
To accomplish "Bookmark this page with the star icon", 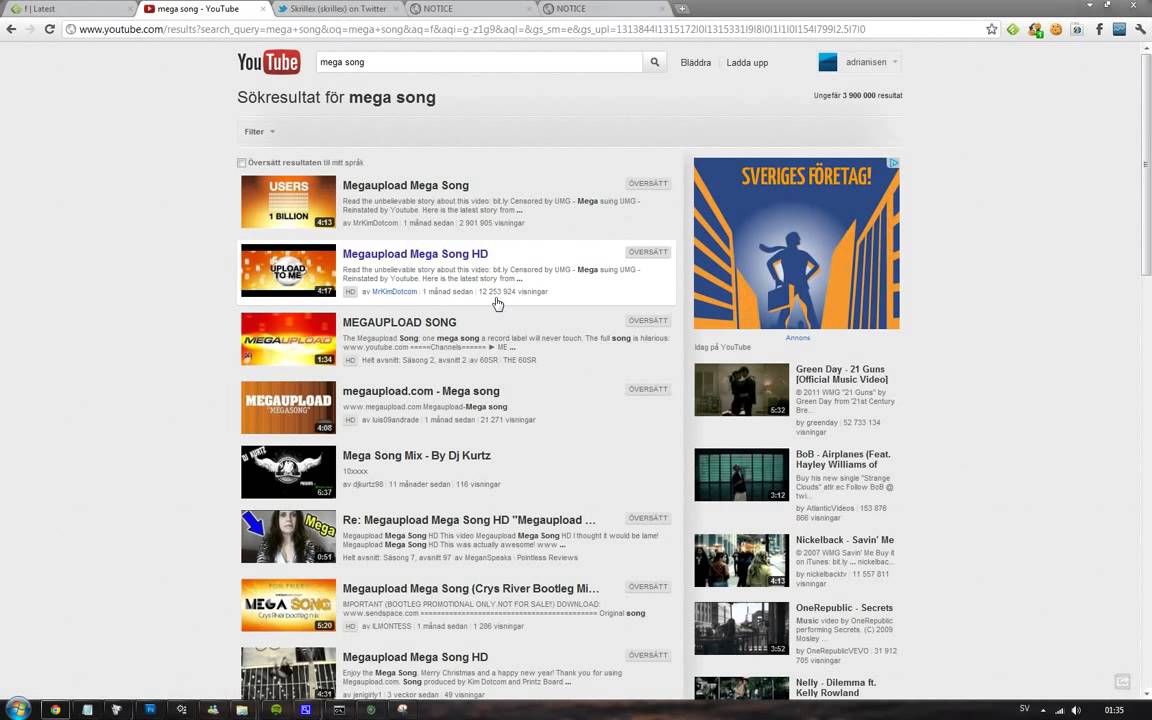I will pos(991,29).
